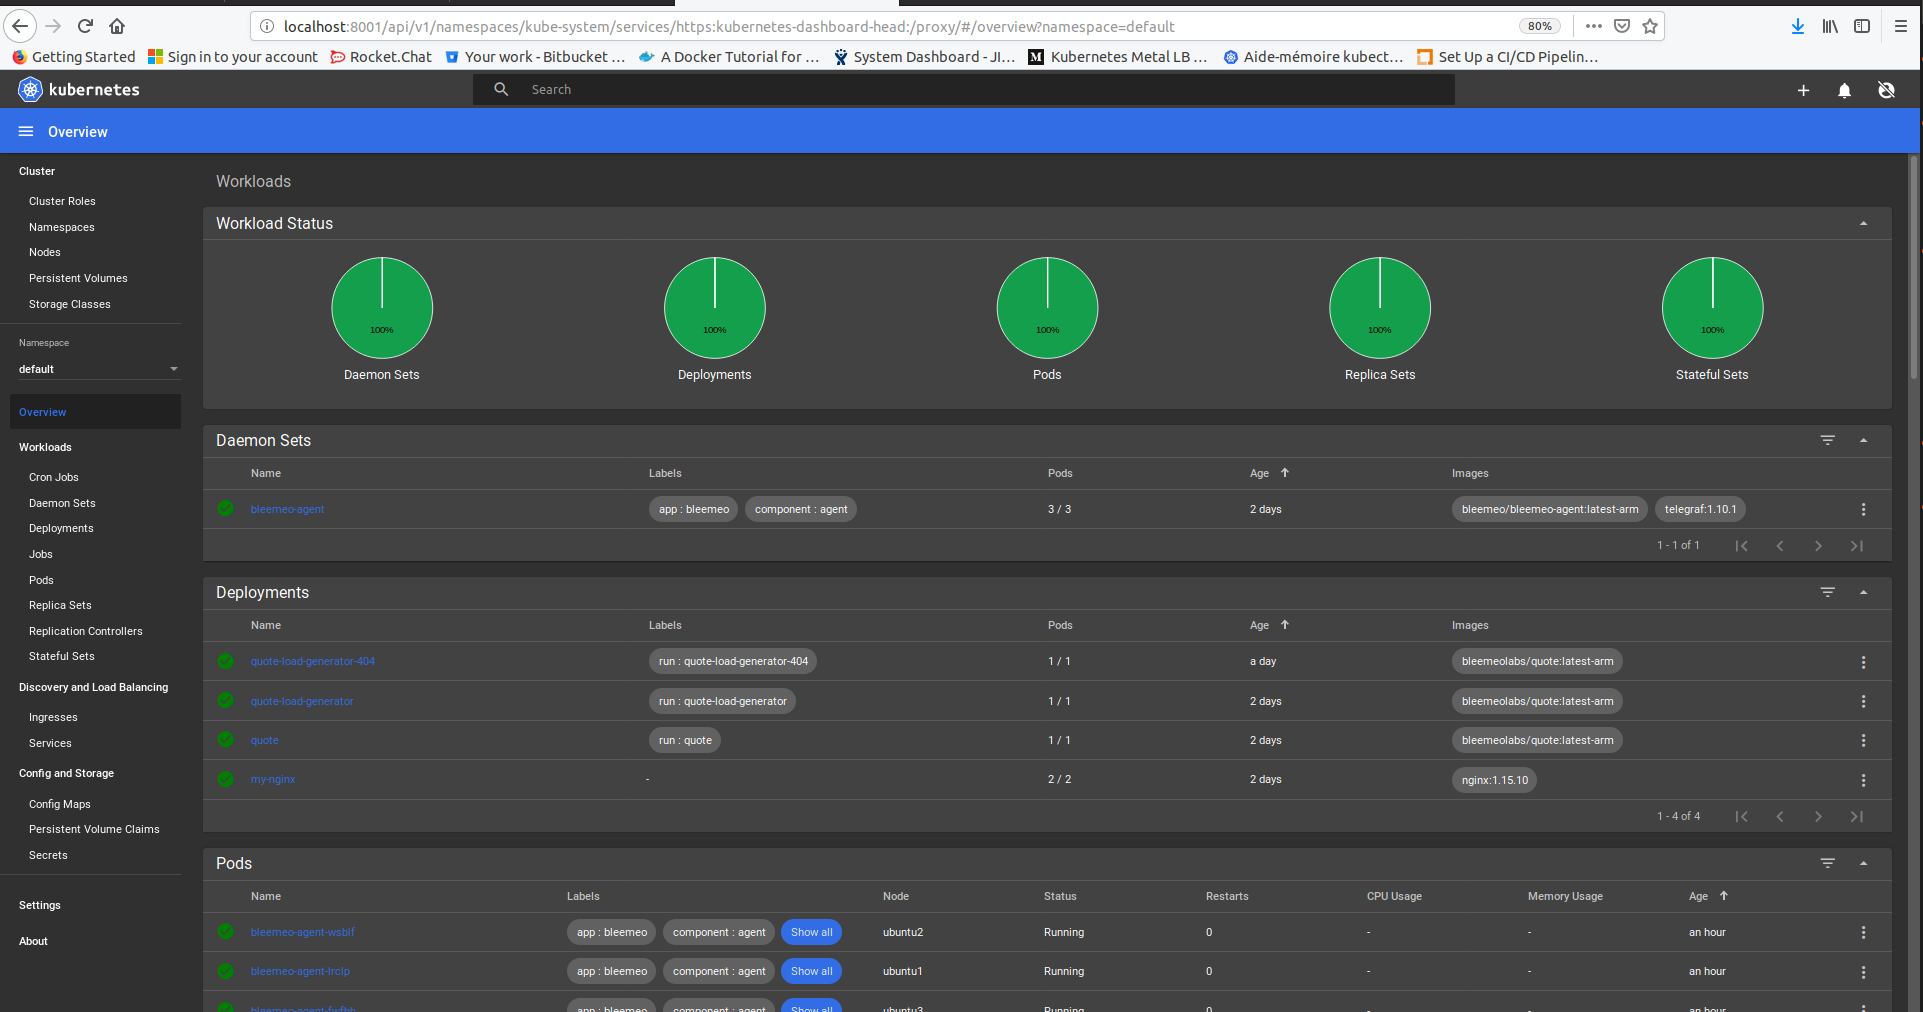Screen dimensions: 1923x1012
Task: Toggle tracking protection shield icon
Action: [x=1620, y=26]
